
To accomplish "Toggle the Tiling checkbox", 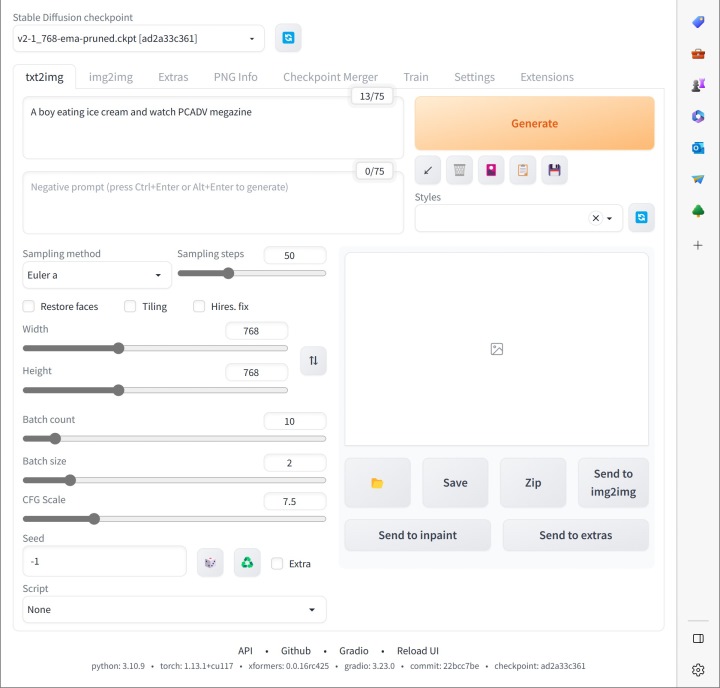I will click(x=130, y=306).
